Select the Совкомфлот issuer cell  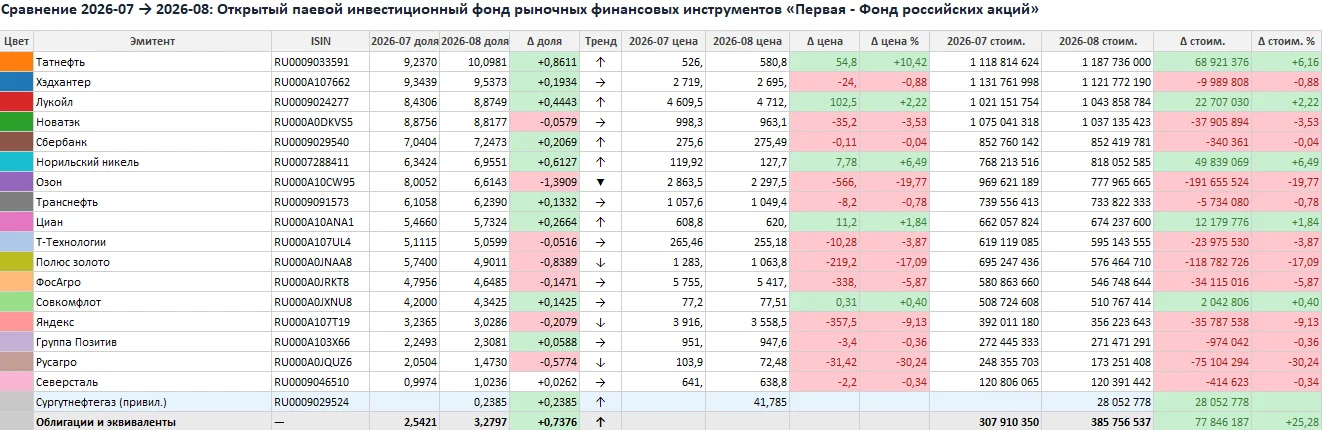[x=152, y=301]
